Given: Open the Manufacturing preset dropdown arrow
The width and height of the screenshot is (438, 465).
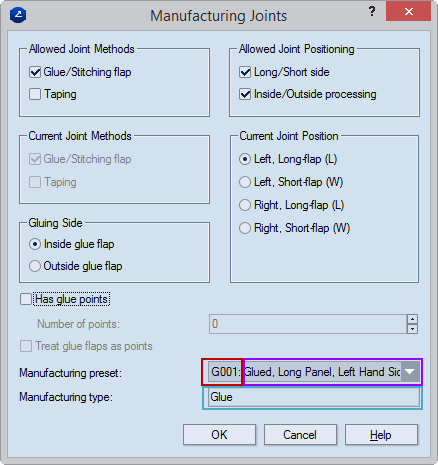Looking at the screenshot, I should [x=410, y=372].
